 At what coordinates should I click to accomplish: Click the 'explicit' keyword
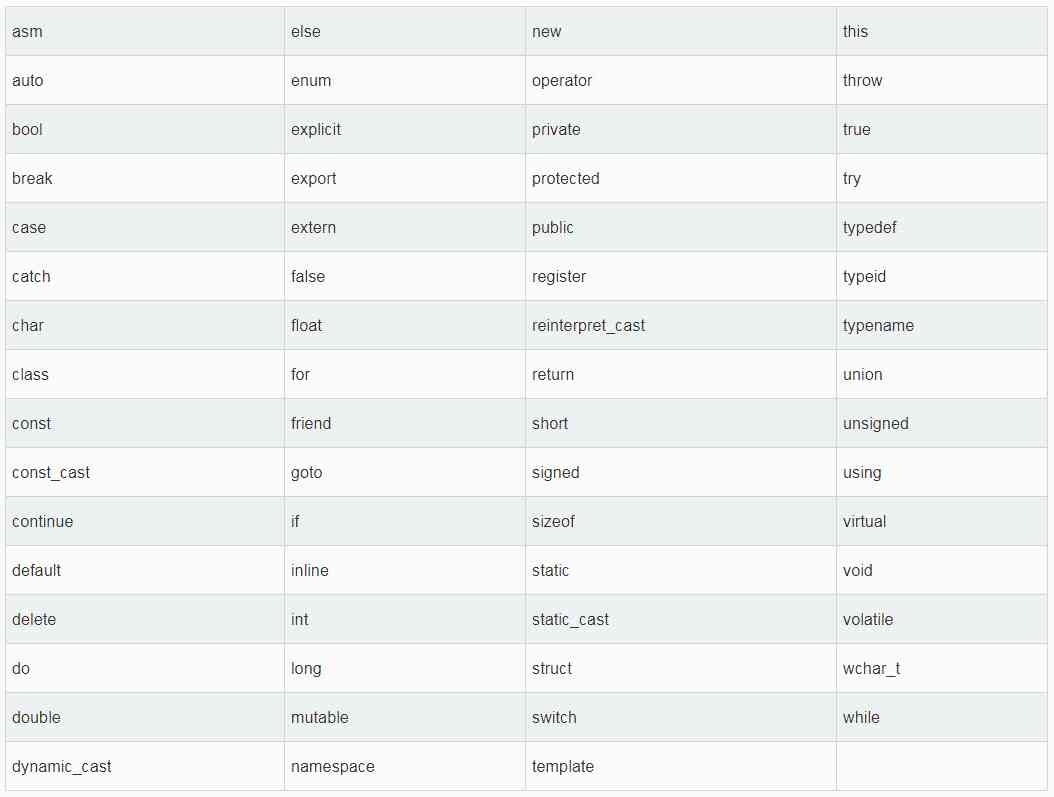click(315, 130)
